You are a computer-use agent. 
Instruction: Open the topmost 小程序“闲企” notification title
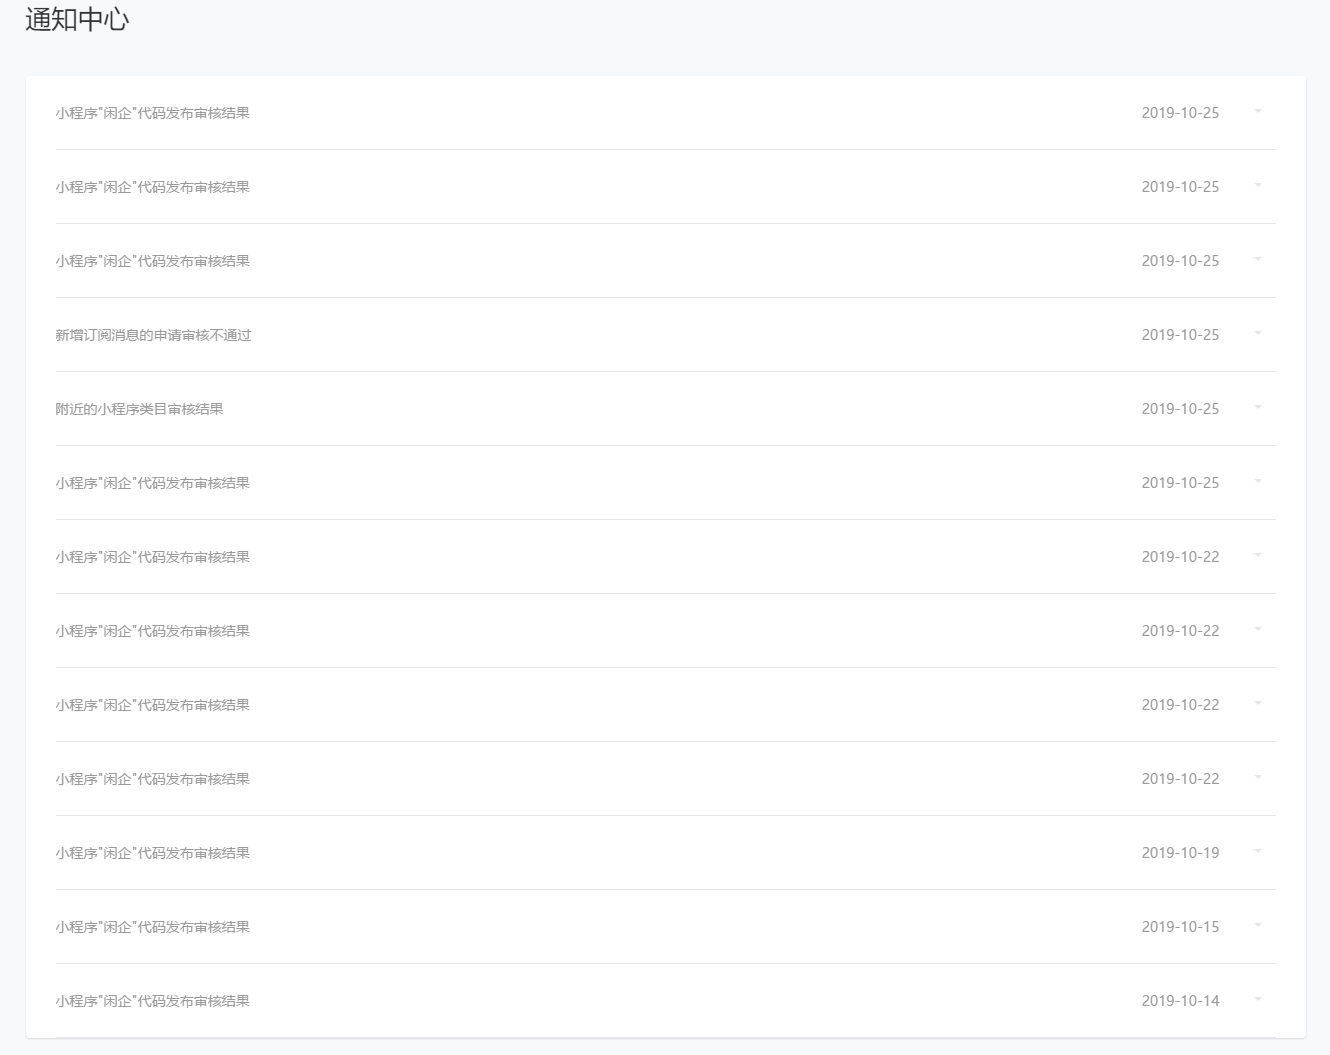pyautogui.click(x=152, y=113)
